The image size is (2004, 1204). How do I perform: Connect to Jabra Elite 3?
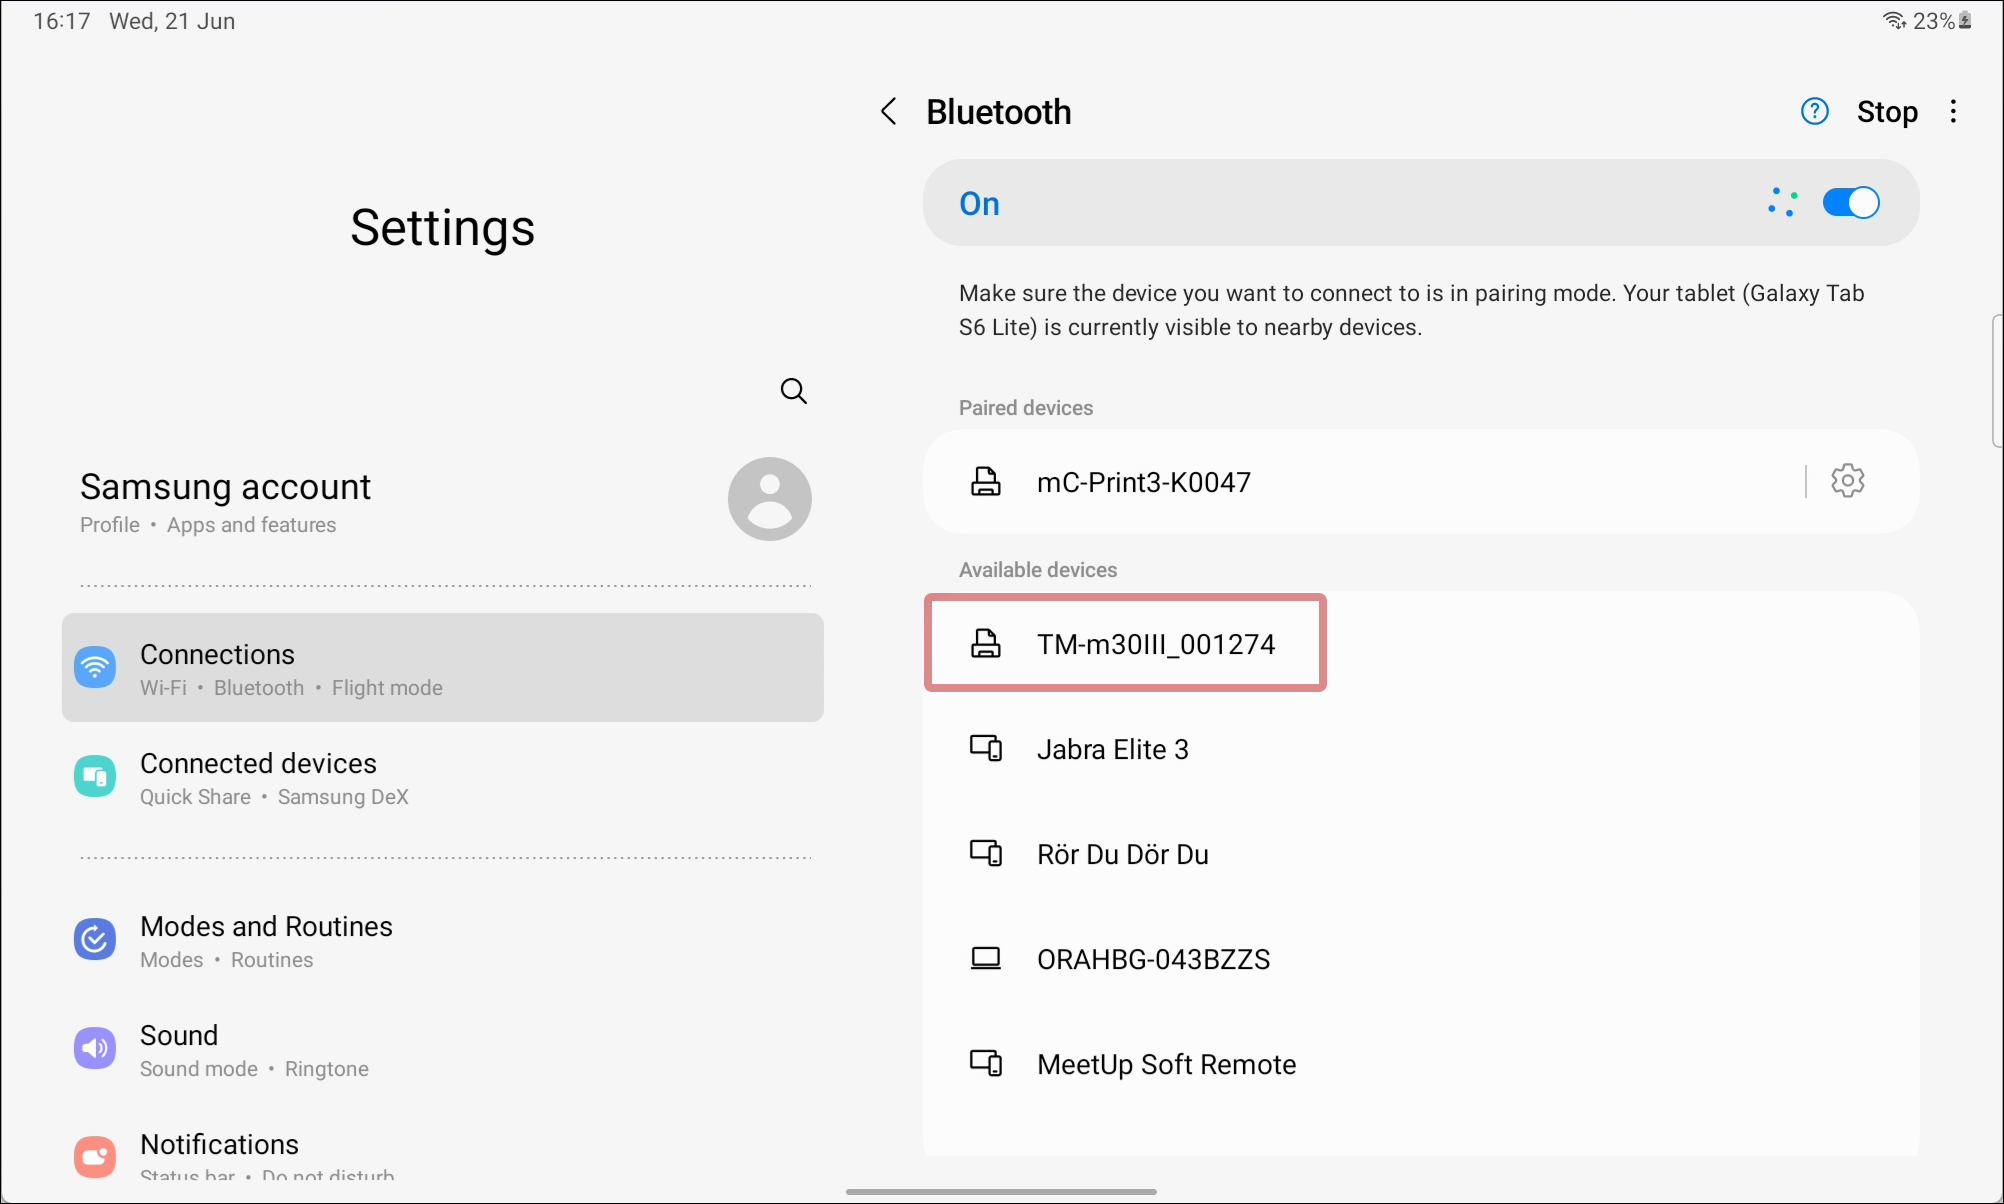pos(1420,749)
